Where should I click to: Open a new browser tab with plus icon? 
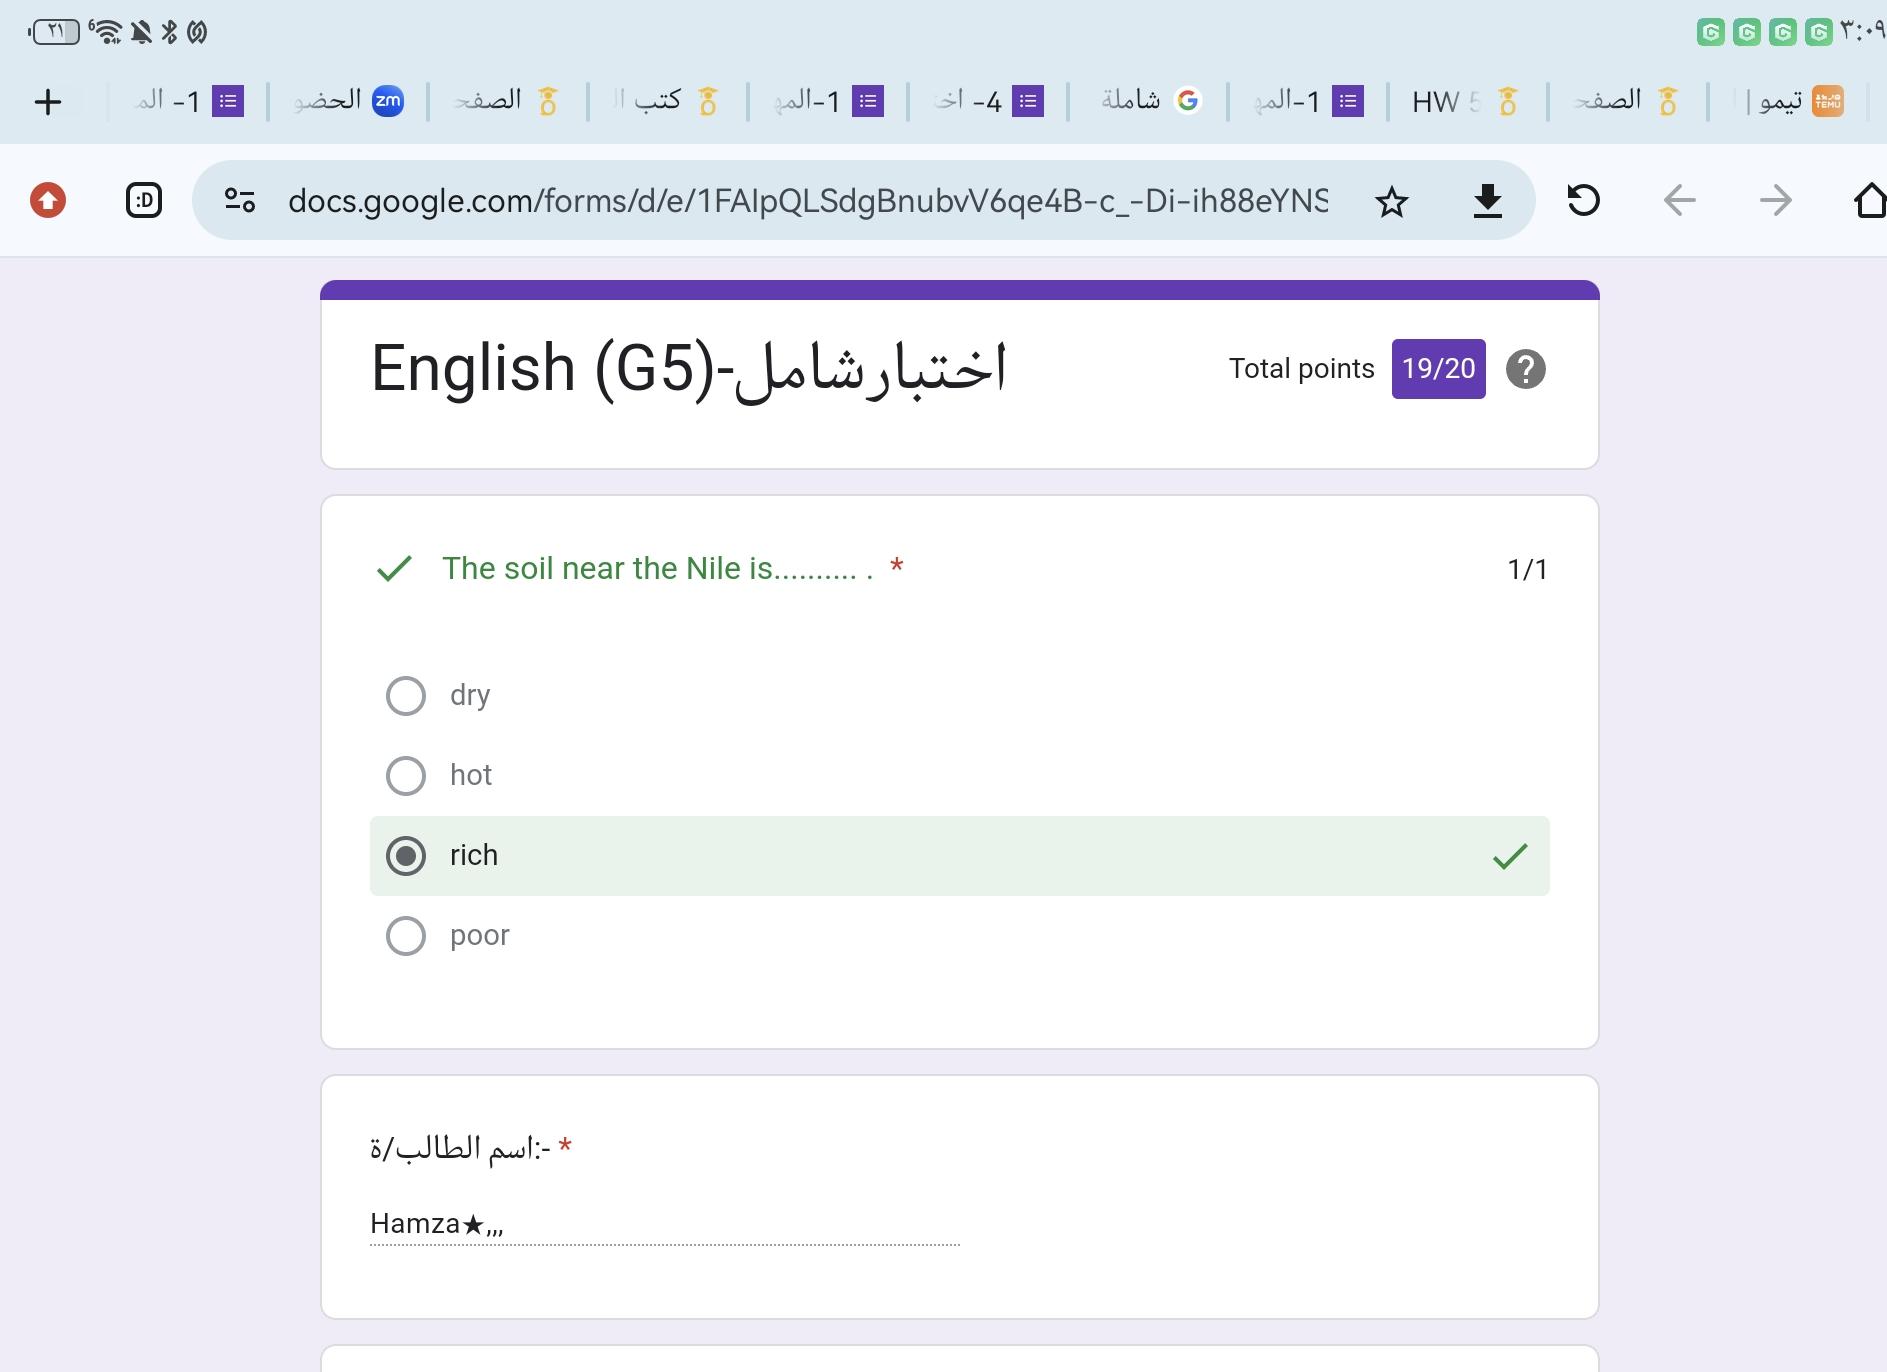click(x=47, y=102)
